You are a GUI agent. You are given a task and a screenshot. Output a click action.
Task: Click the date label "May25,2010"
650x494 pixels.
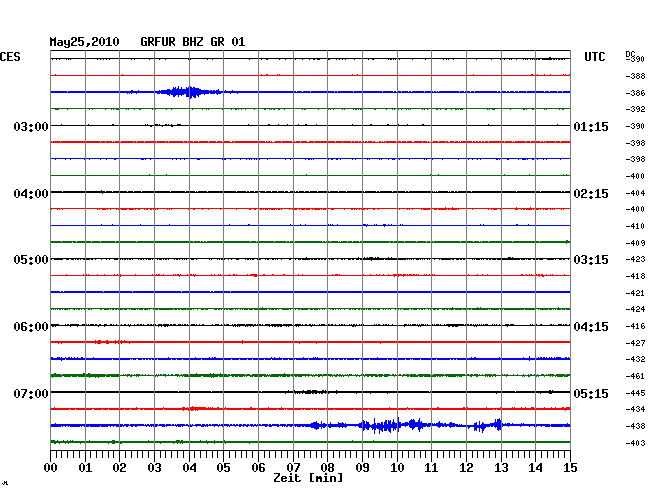(84, 42)
